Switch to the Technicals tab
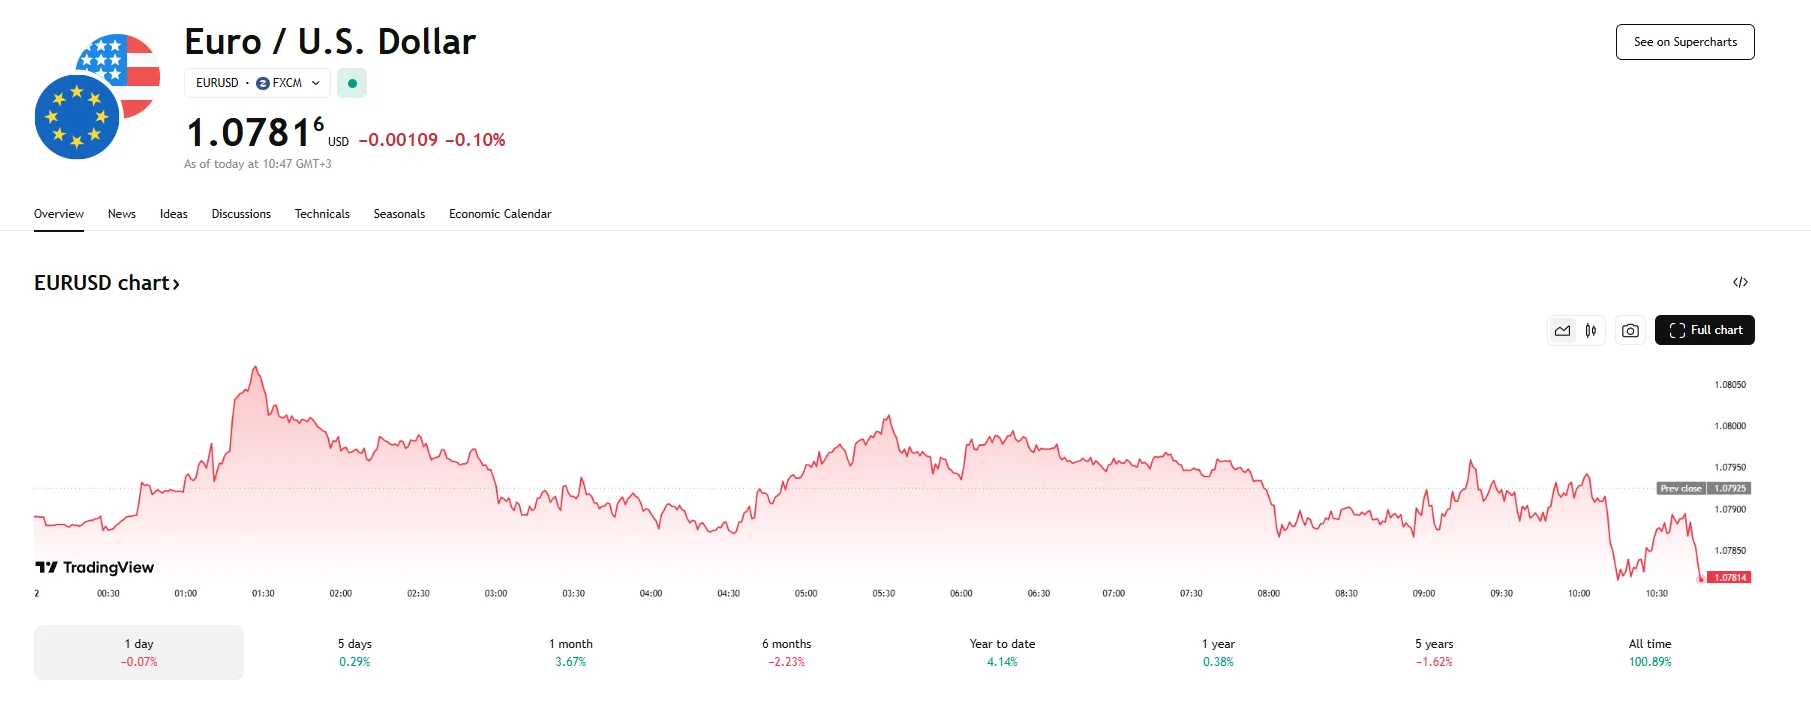This screenshot has width=1811, height=713. pyautogui.click(x=322, y=214)
